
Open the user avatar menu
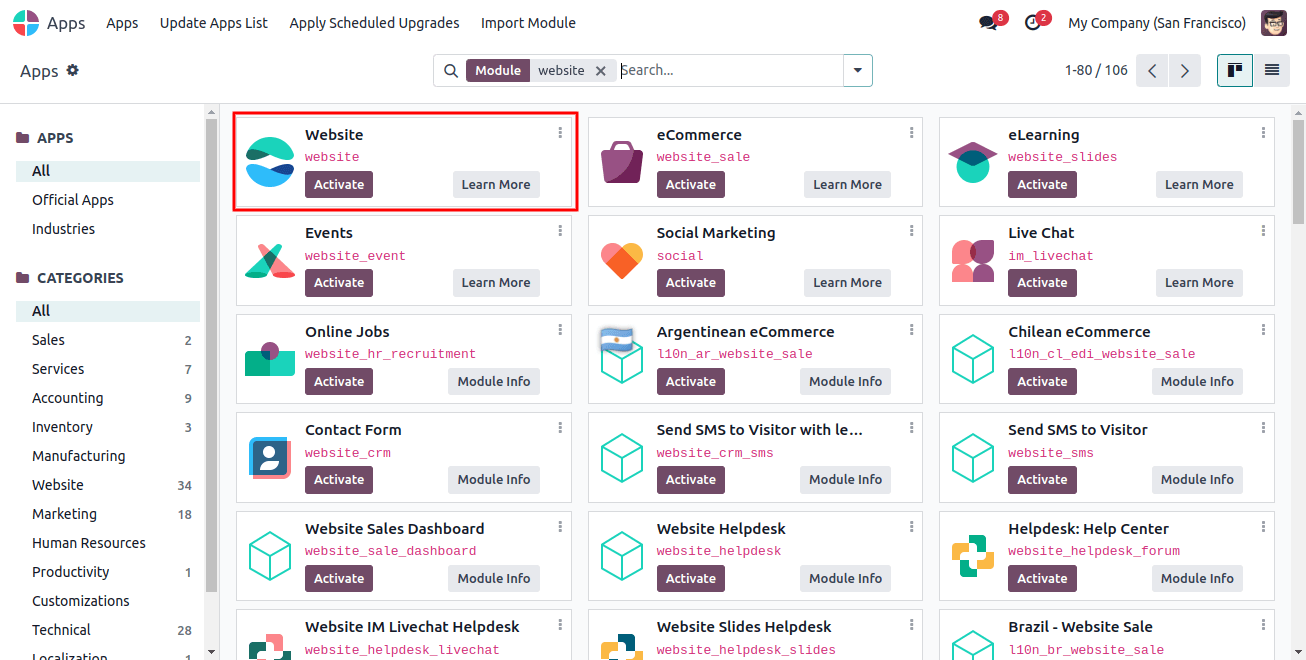(1274, 23)
